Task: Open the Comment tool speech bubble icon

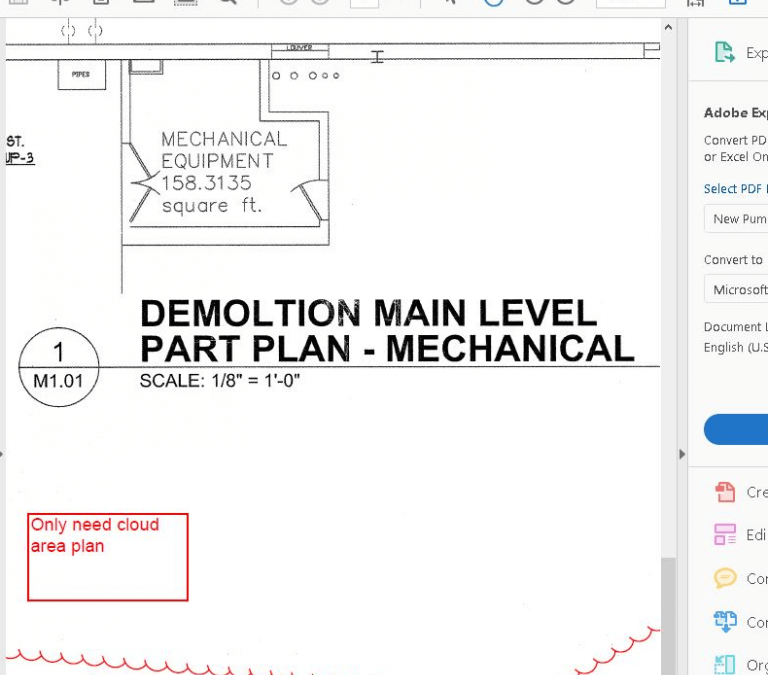Action: tap(725, 578)
